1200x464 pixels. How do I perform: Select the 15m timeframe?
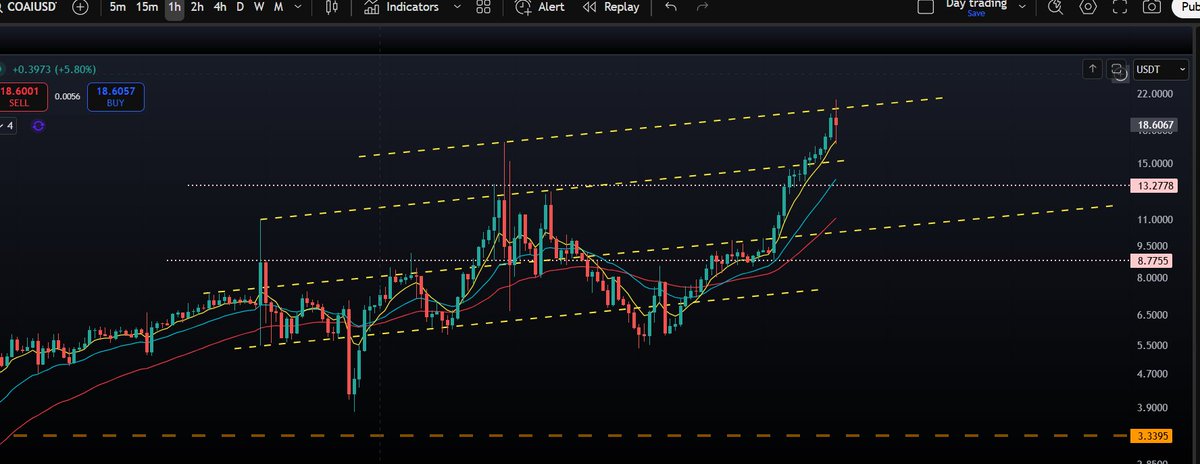point(147,7)
